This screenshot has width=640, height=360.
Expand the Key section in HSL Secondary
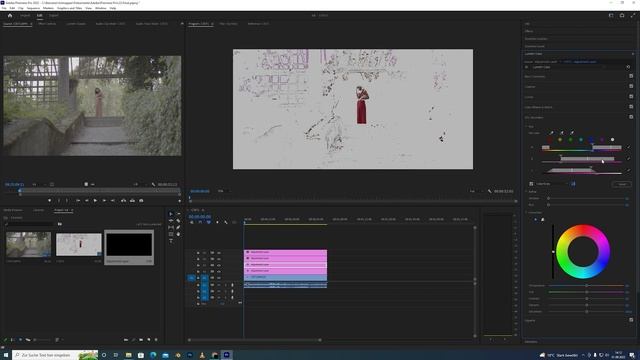pyautogui.click(x=527, y=127)
